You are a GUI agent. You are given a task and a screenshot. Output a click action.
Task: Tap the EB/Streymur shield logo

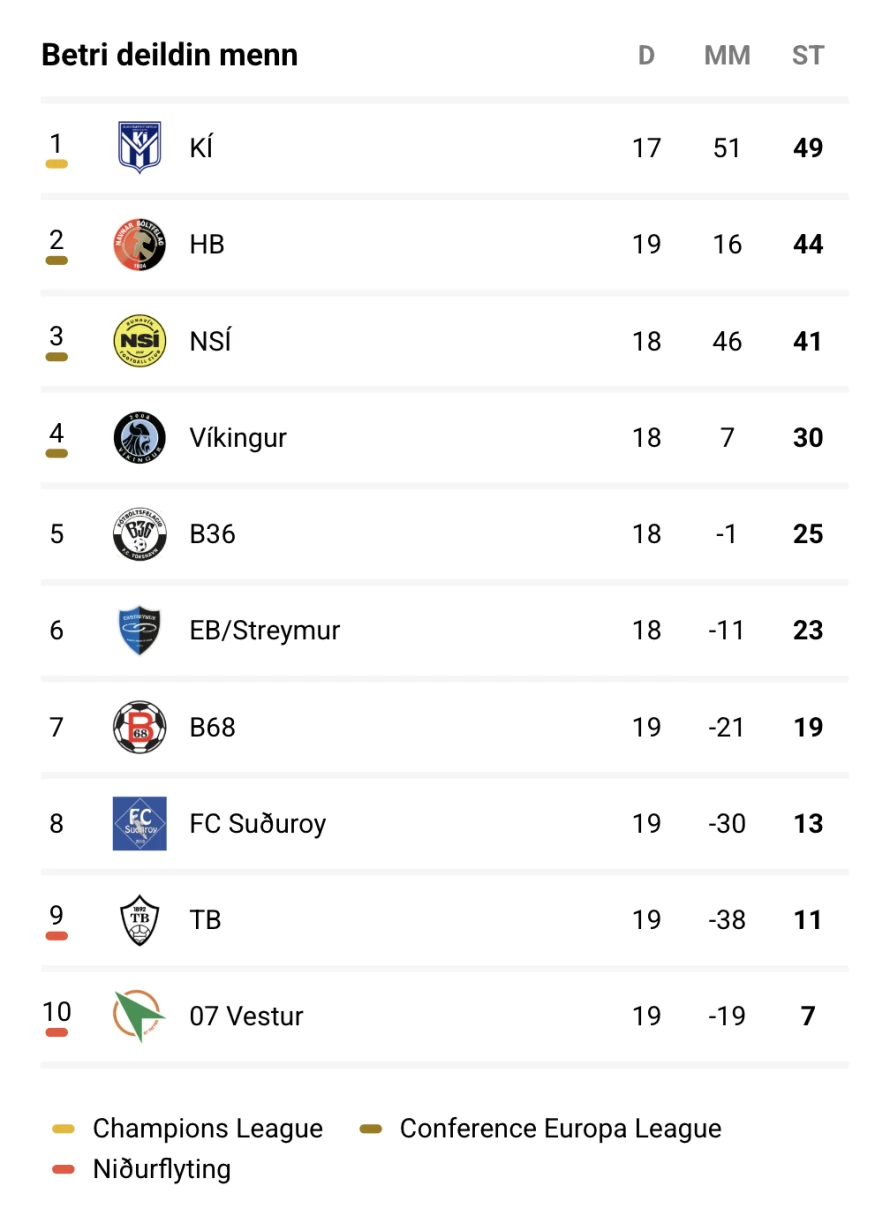pyautogui.click(x=139, y=630)
